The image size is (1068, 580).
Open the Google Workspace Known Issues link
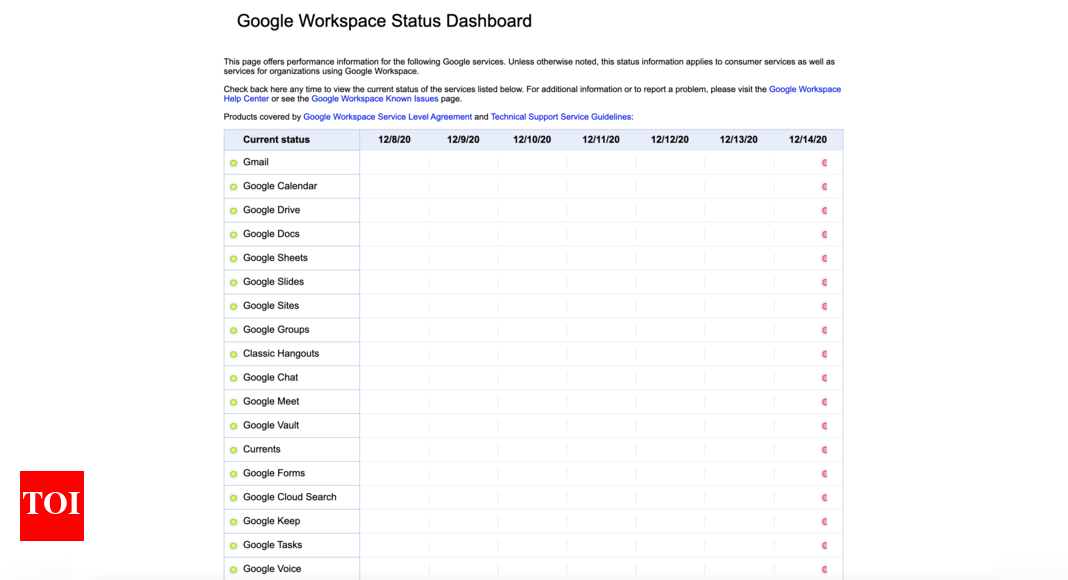pyautogui.click(x=375, y=99)
